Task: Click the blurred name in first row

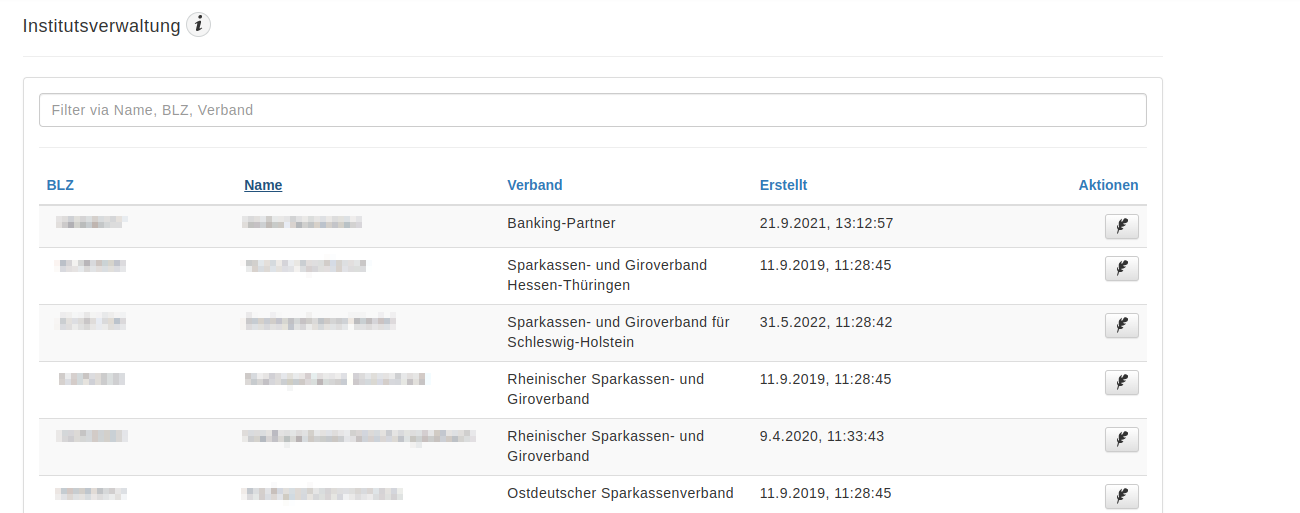Action: (302, 223)
